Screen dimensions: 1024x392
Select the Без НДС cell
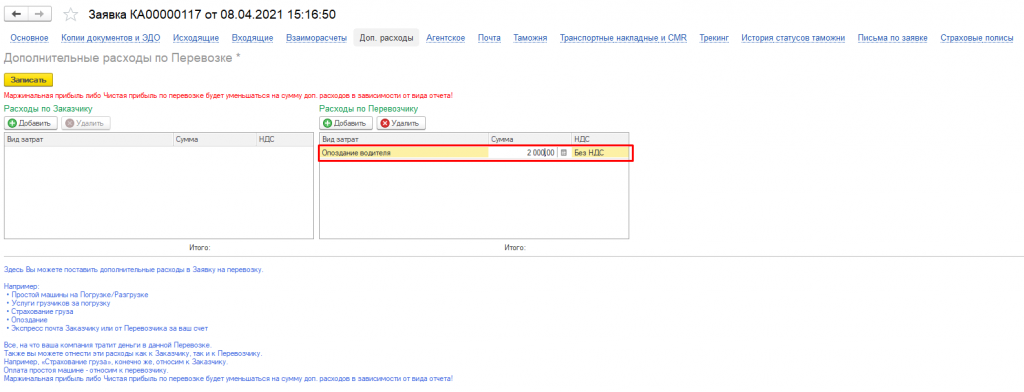coord(600,153)
